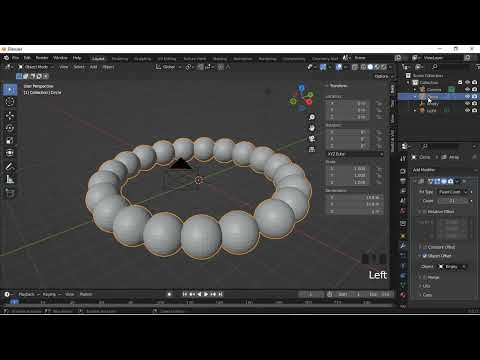Image resolution: width=480 pixels, height=360 pixels.
Task: Open the Physics properties tab icon
Action: [x=403, y=266]
